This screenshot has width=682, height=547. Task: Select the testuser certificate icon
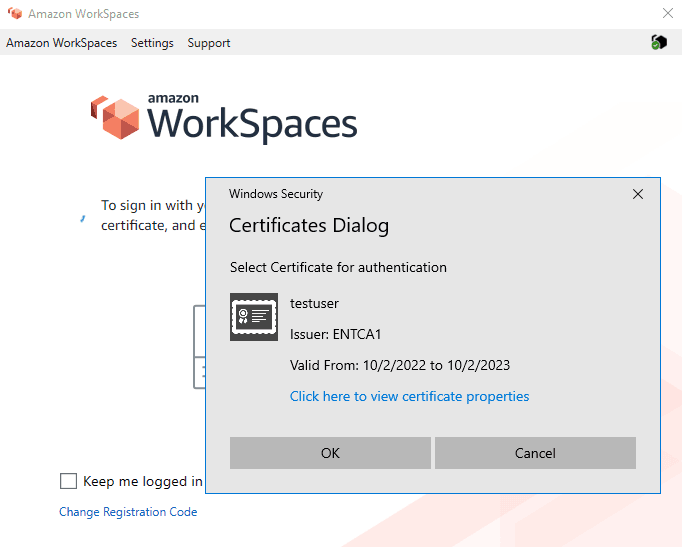[x=254, y=317]
